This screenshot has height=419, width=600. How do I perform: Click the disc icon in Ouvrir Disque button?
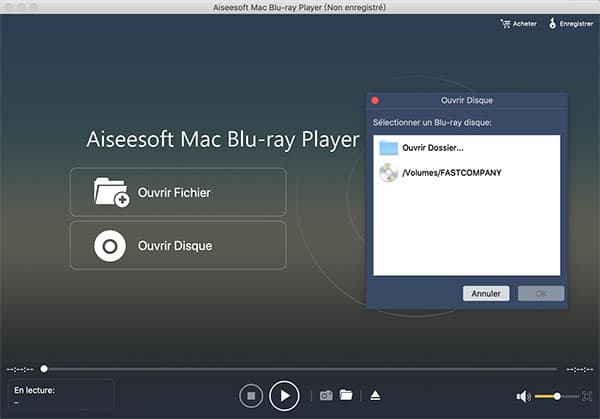tap(110, 246)
